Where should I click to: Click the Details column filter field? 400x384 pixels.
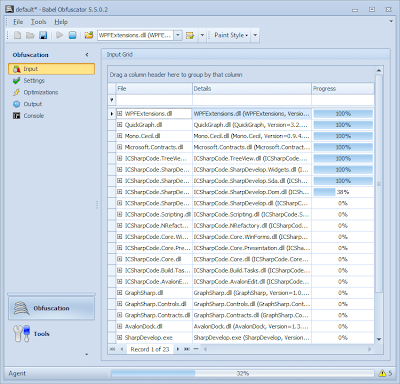(x=252, y=100)
